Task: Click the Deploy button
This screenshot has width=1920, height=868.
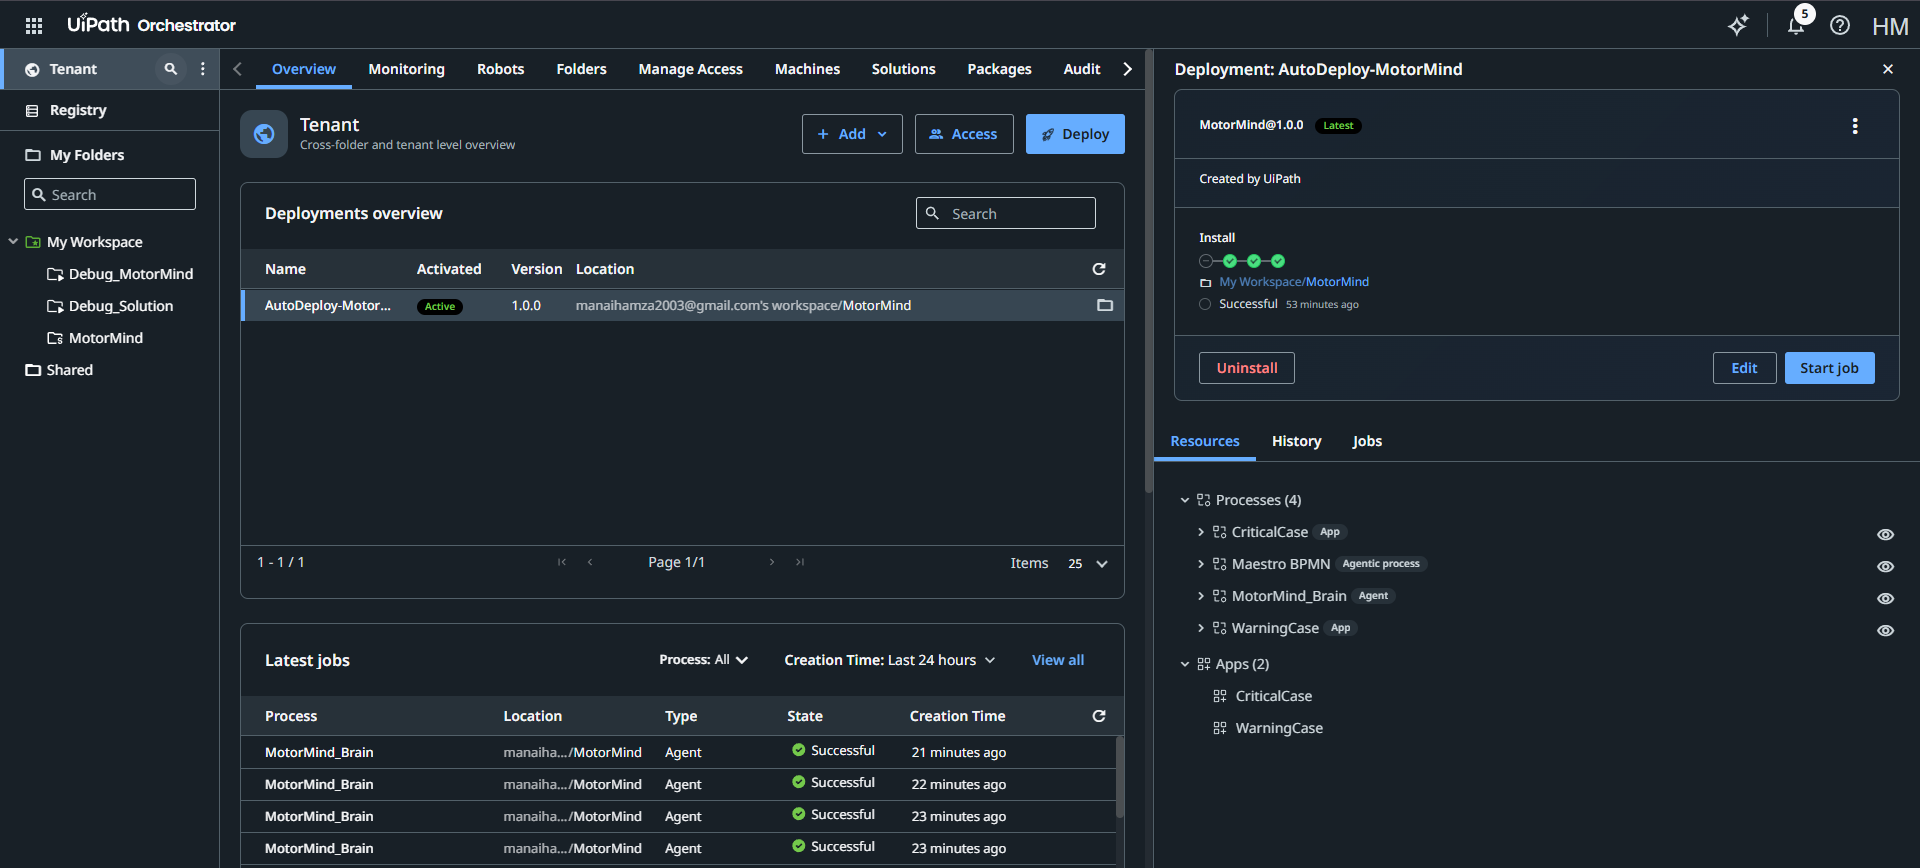Action: 1075,134
